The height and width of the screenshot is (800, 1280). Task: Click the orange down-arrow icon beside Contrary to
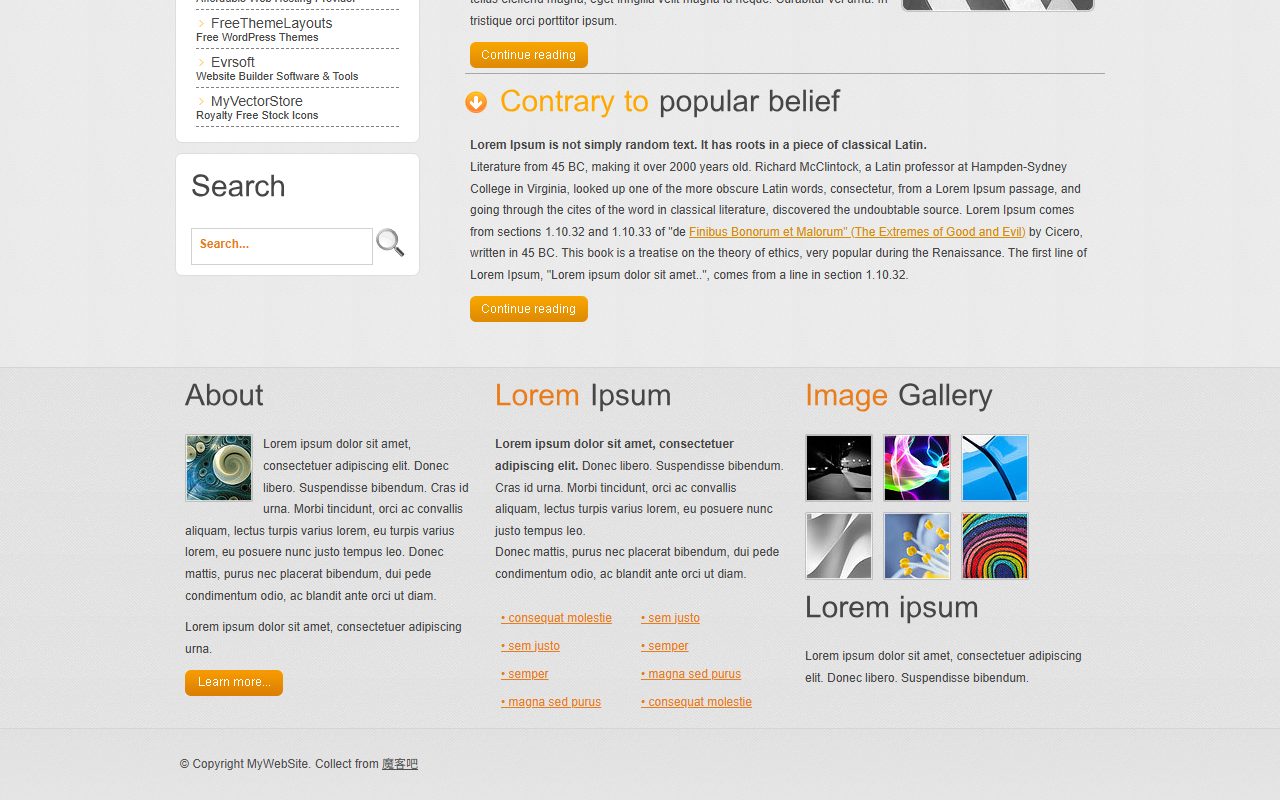[x=476, y=102]
